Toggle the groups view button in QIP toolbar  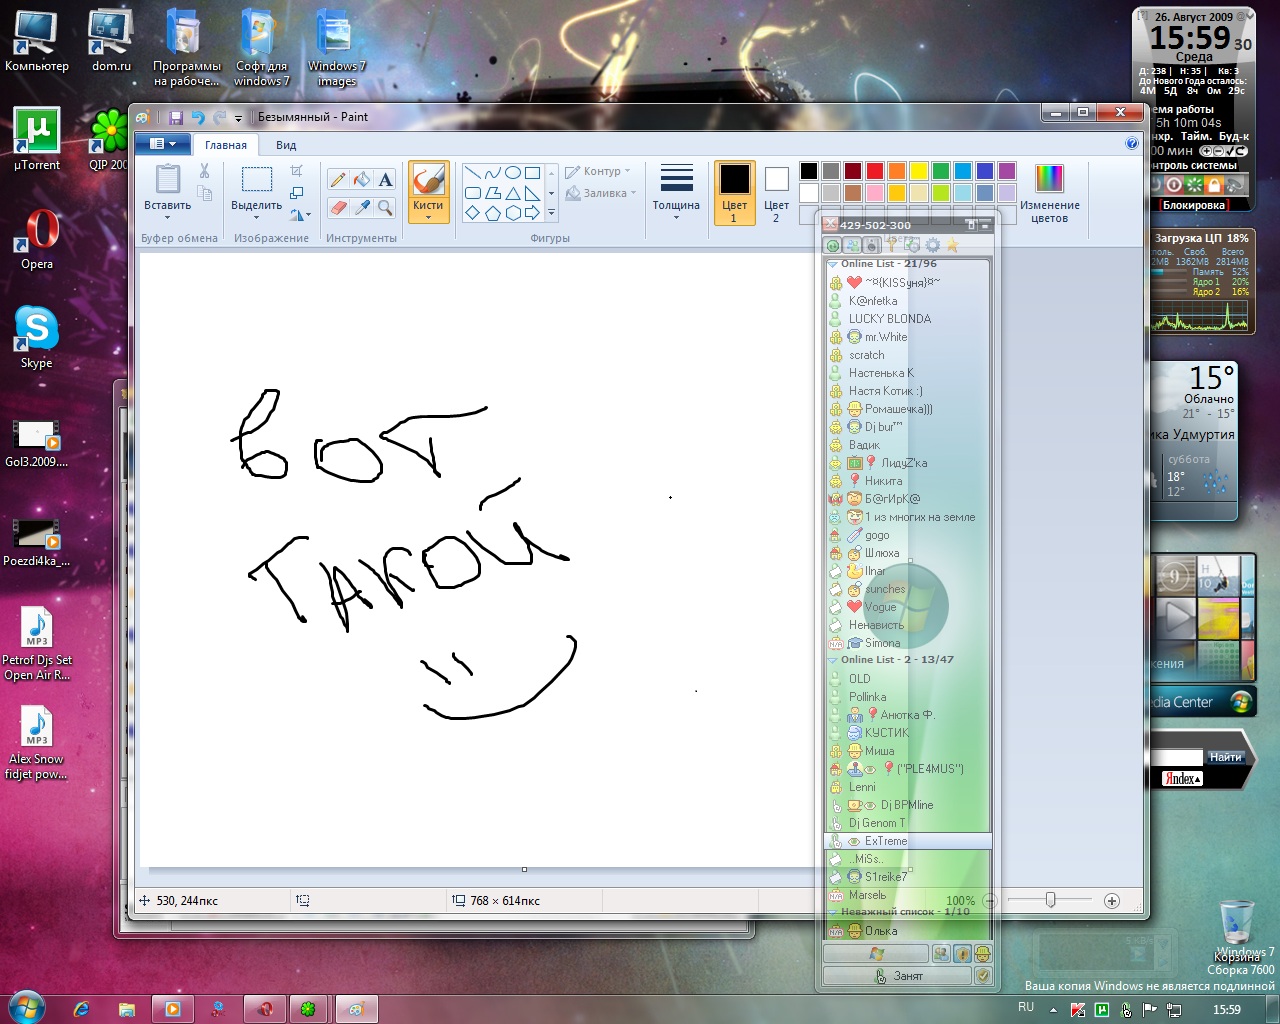click(x=852, y=245)
